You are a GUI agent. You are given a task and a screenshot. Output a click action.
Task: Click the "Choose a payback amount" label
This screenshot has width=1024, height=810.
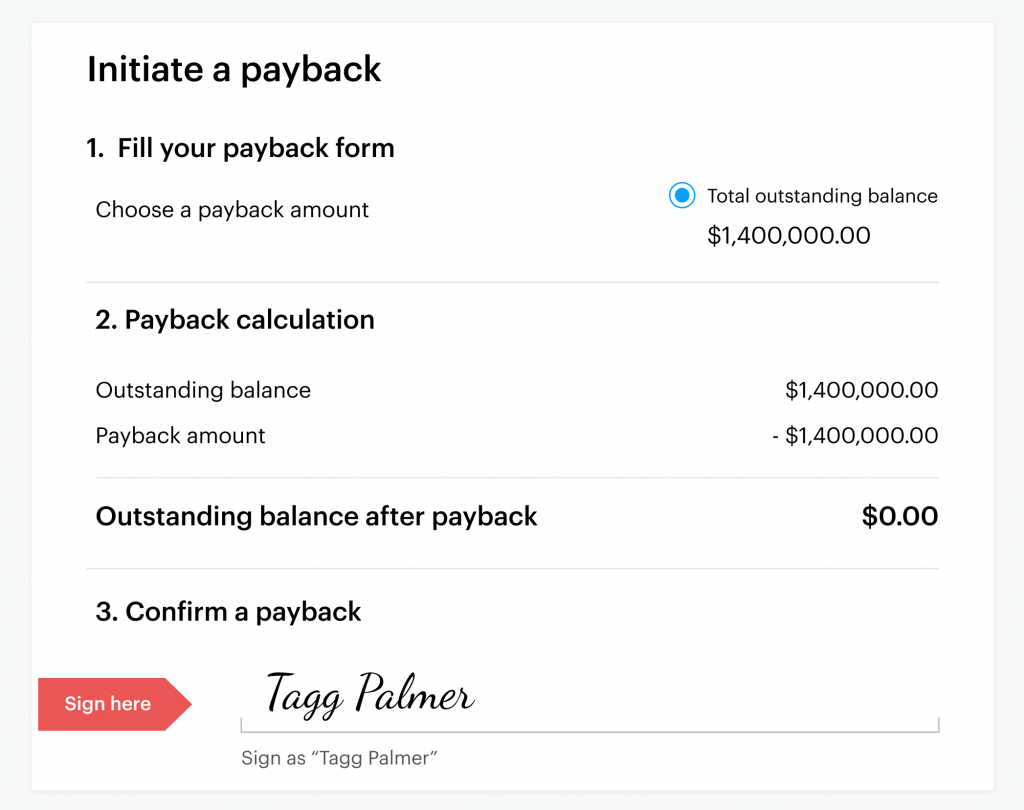click(232, 210)
